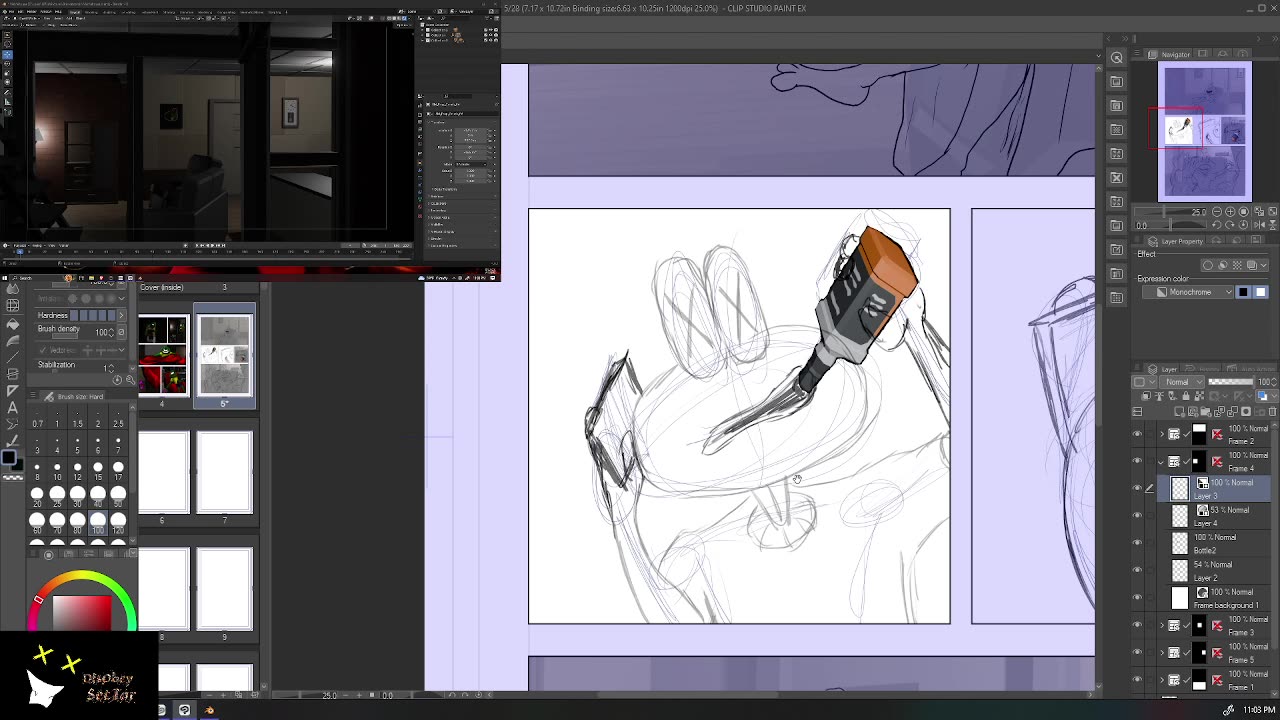Open page 4 thumbnail in page manager

[163, 356]
